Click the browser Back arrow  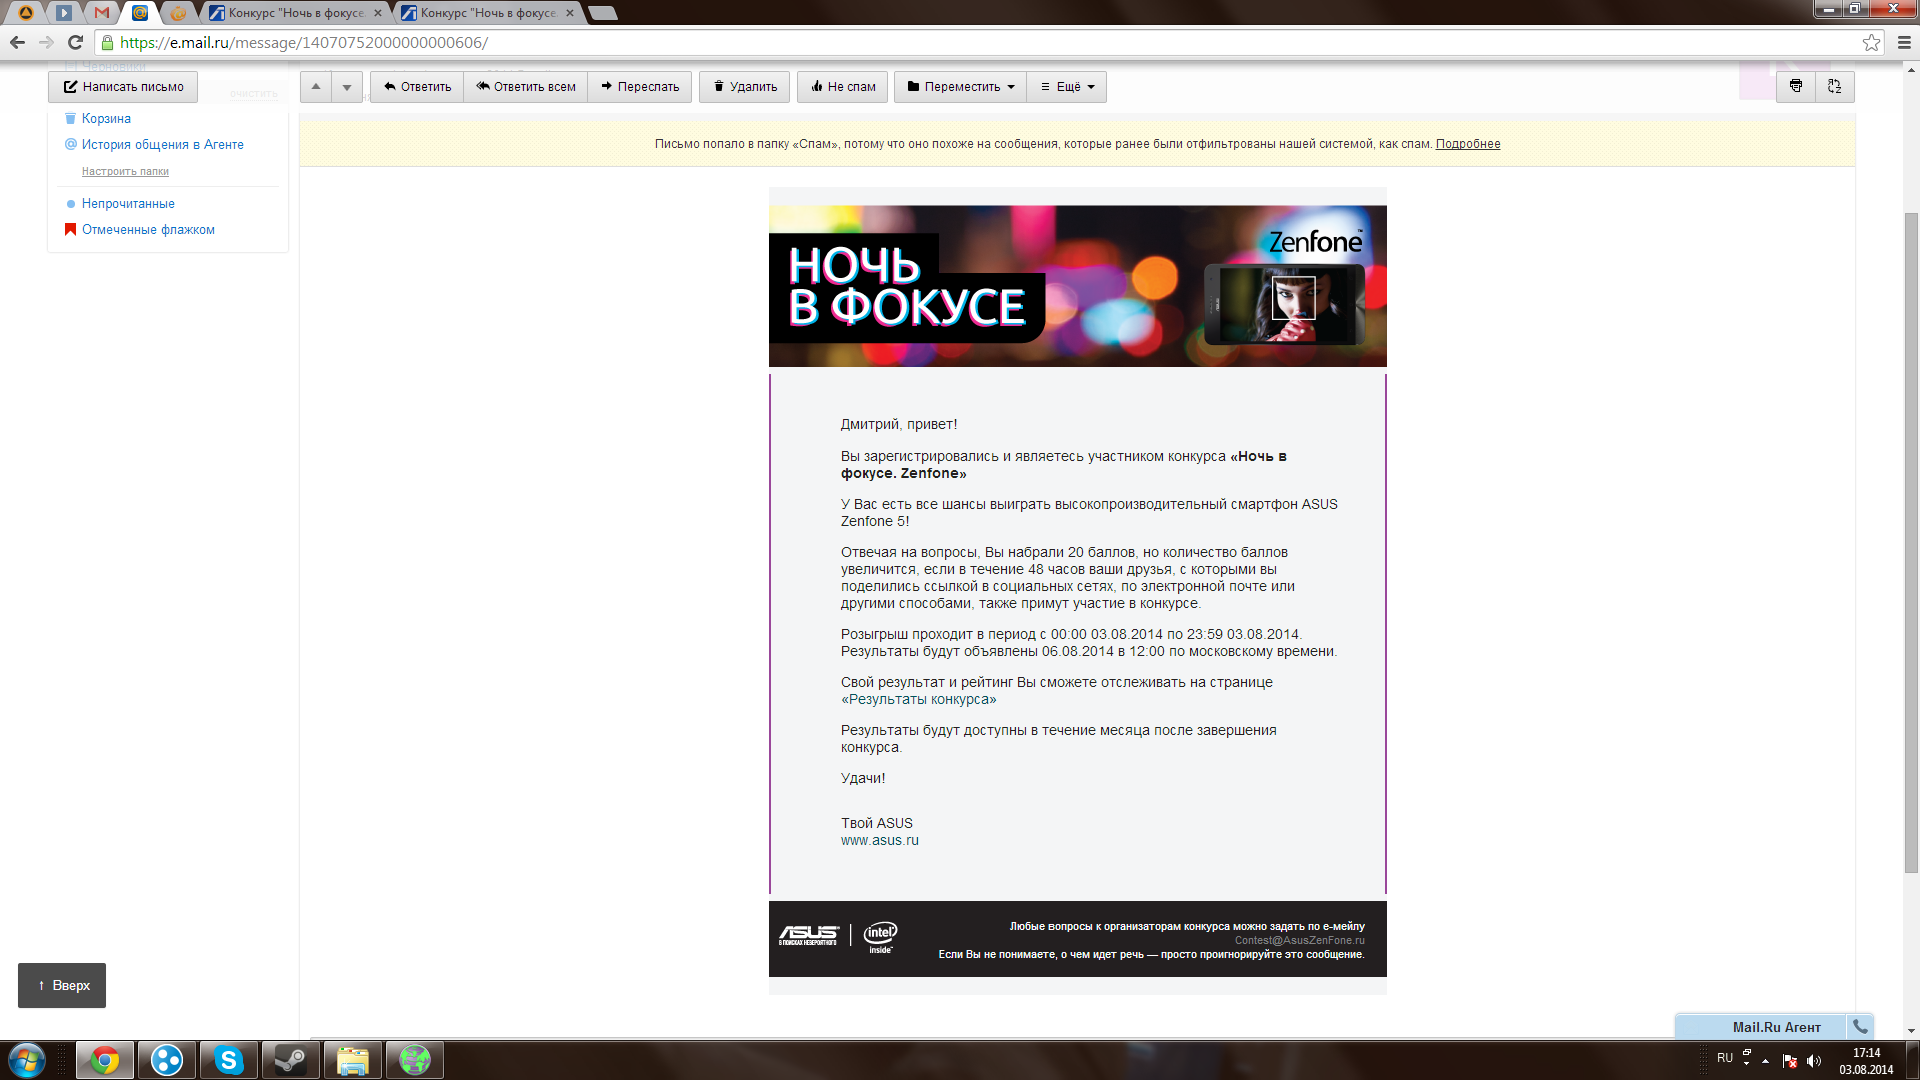(17, 42)
